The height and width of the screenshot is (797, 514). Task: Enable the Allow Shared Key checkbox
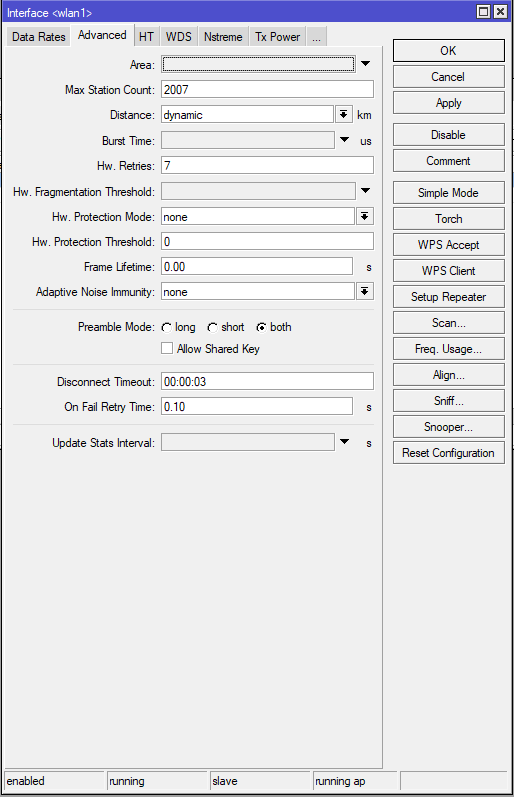(167, 348)
